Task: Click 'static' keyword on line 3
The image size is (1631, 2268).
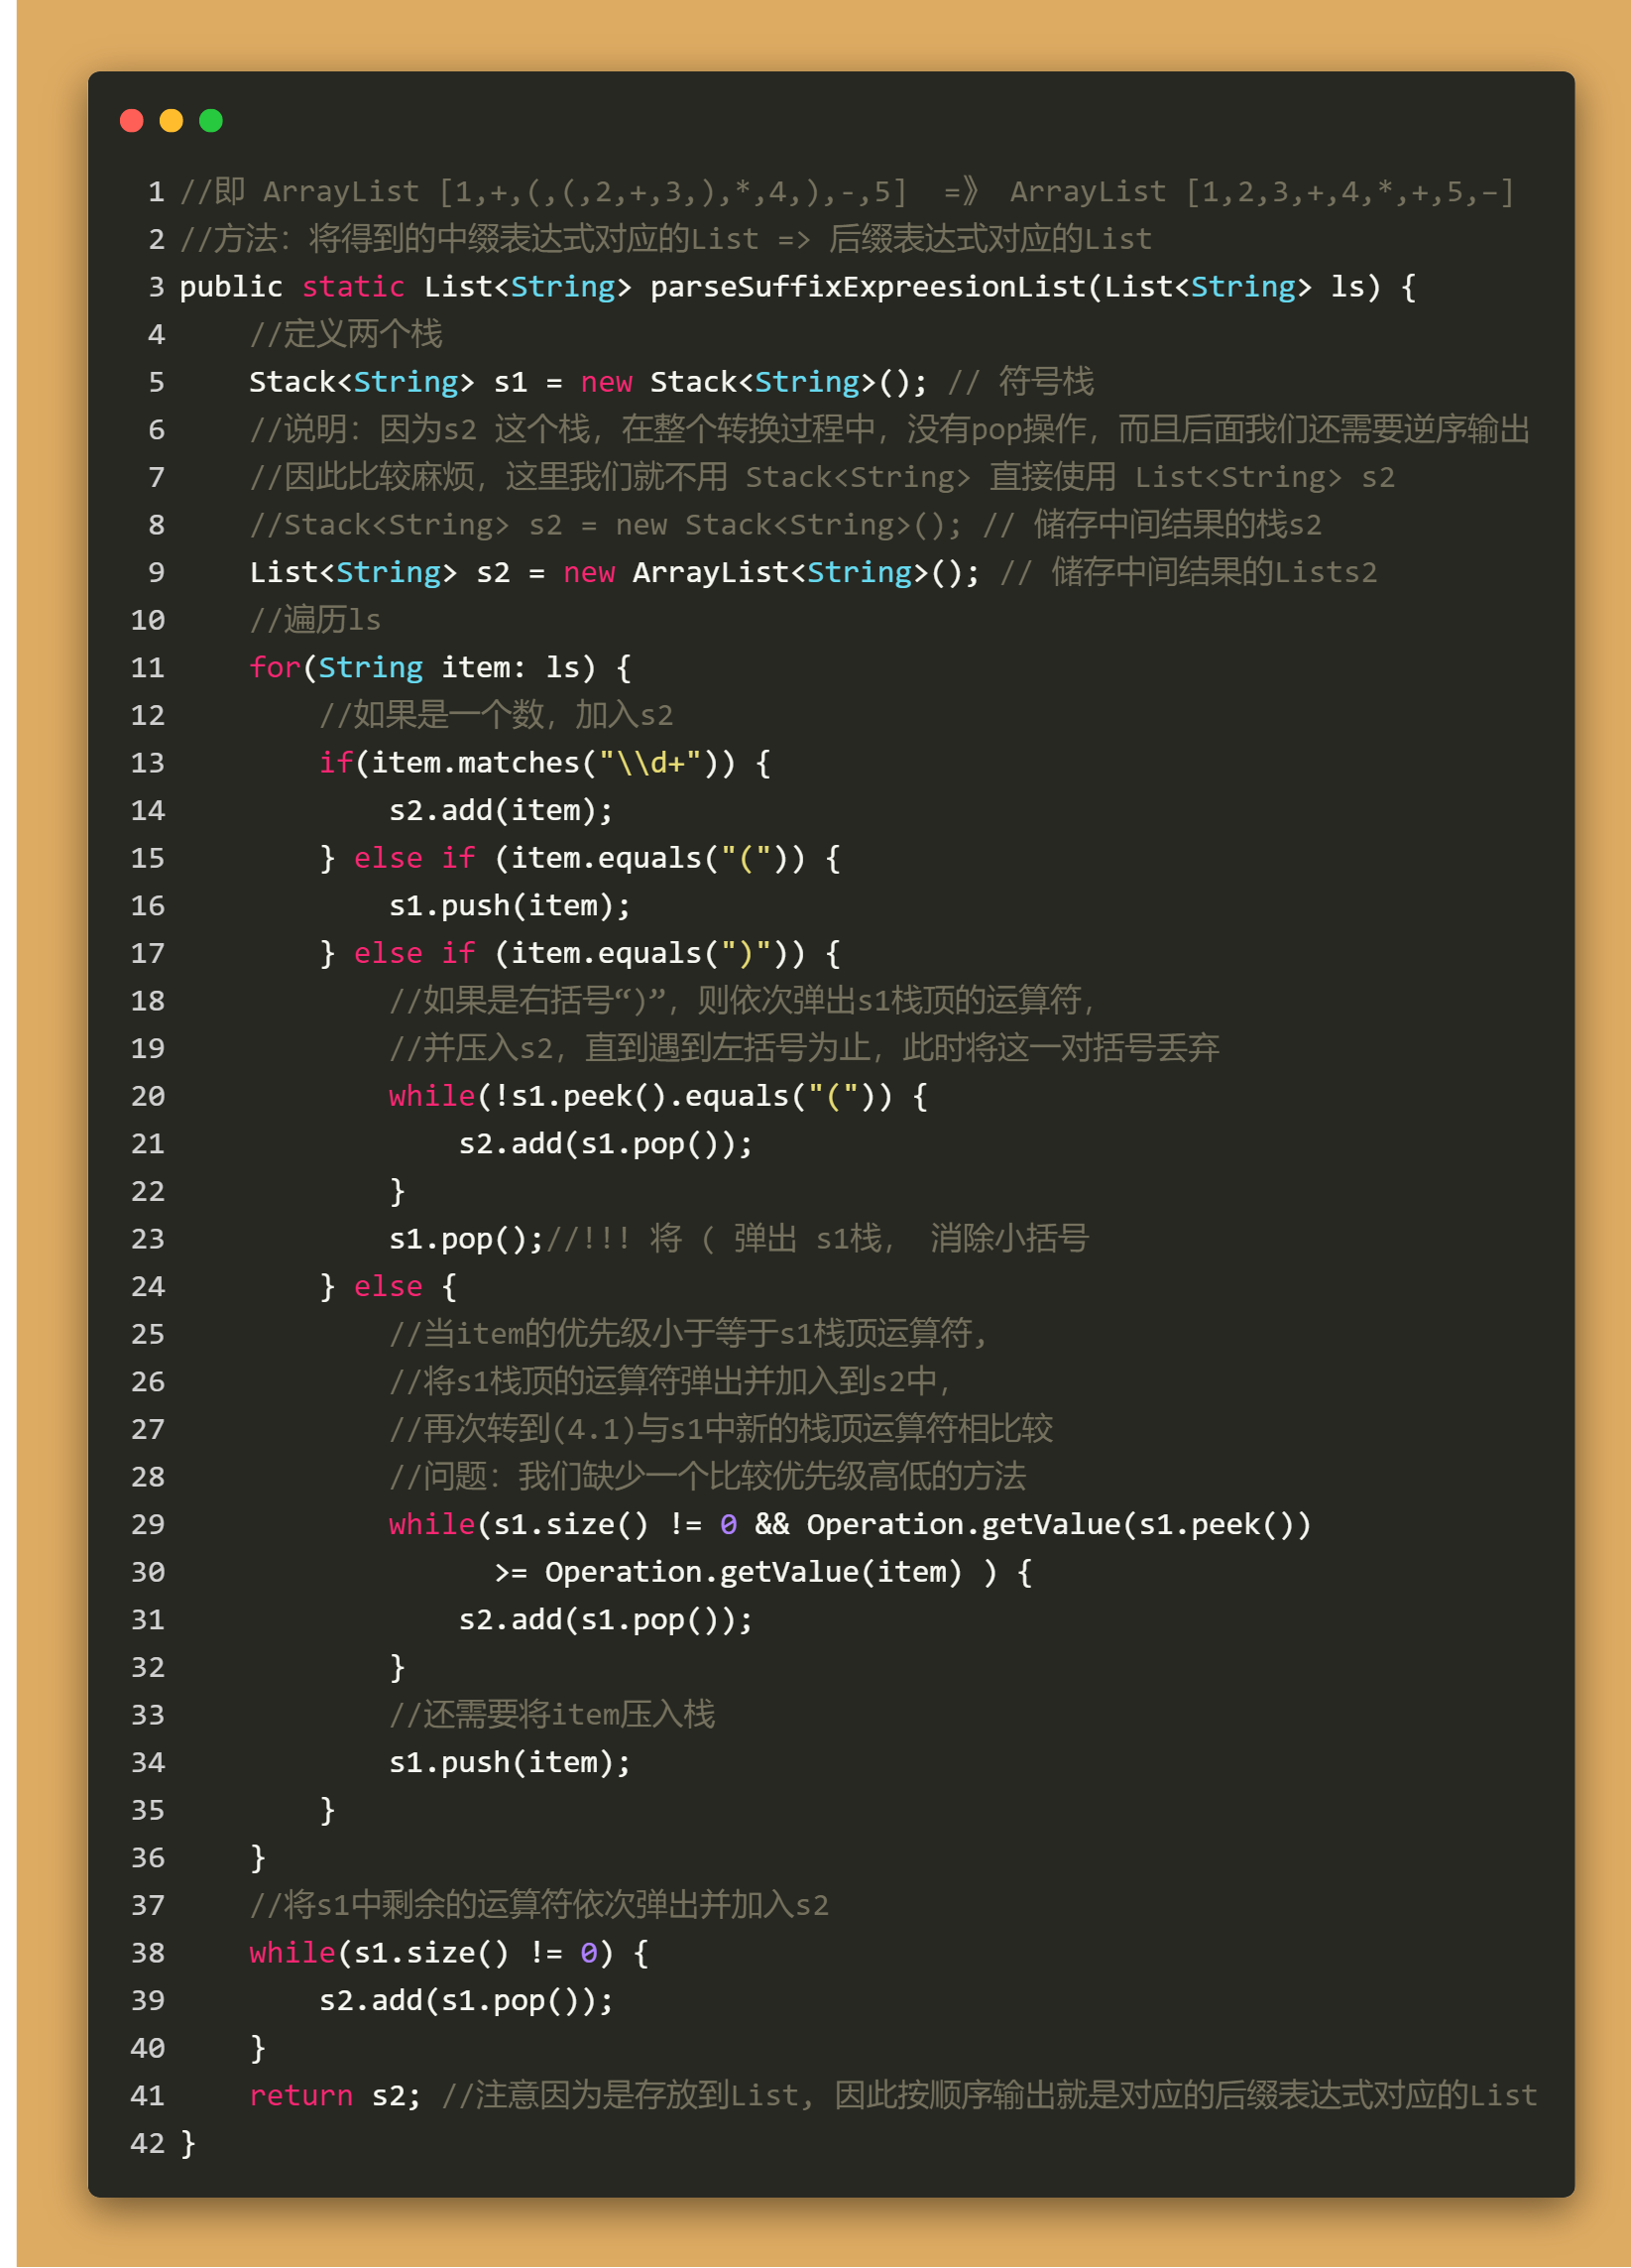Action: click(353, 287)
